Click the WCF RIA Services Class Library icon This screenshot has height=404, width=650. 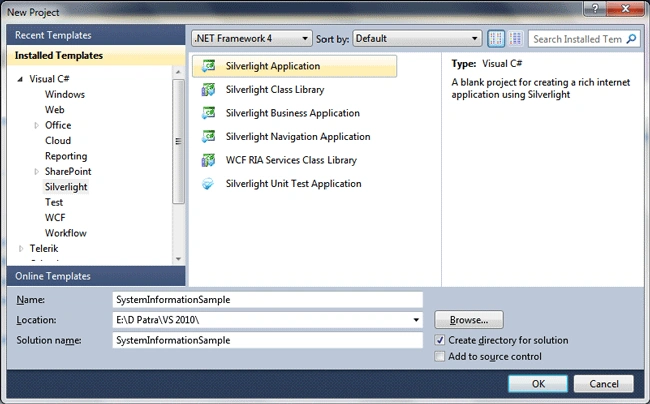pos(208,160)
